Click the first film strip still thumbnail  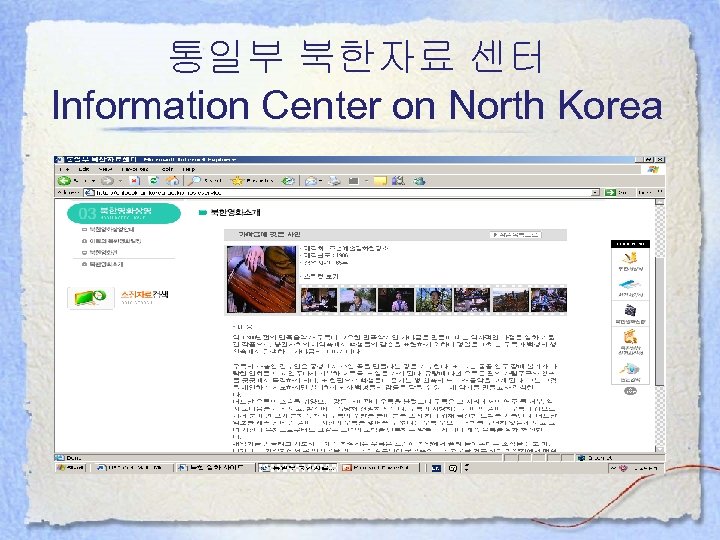pos(319,300)
